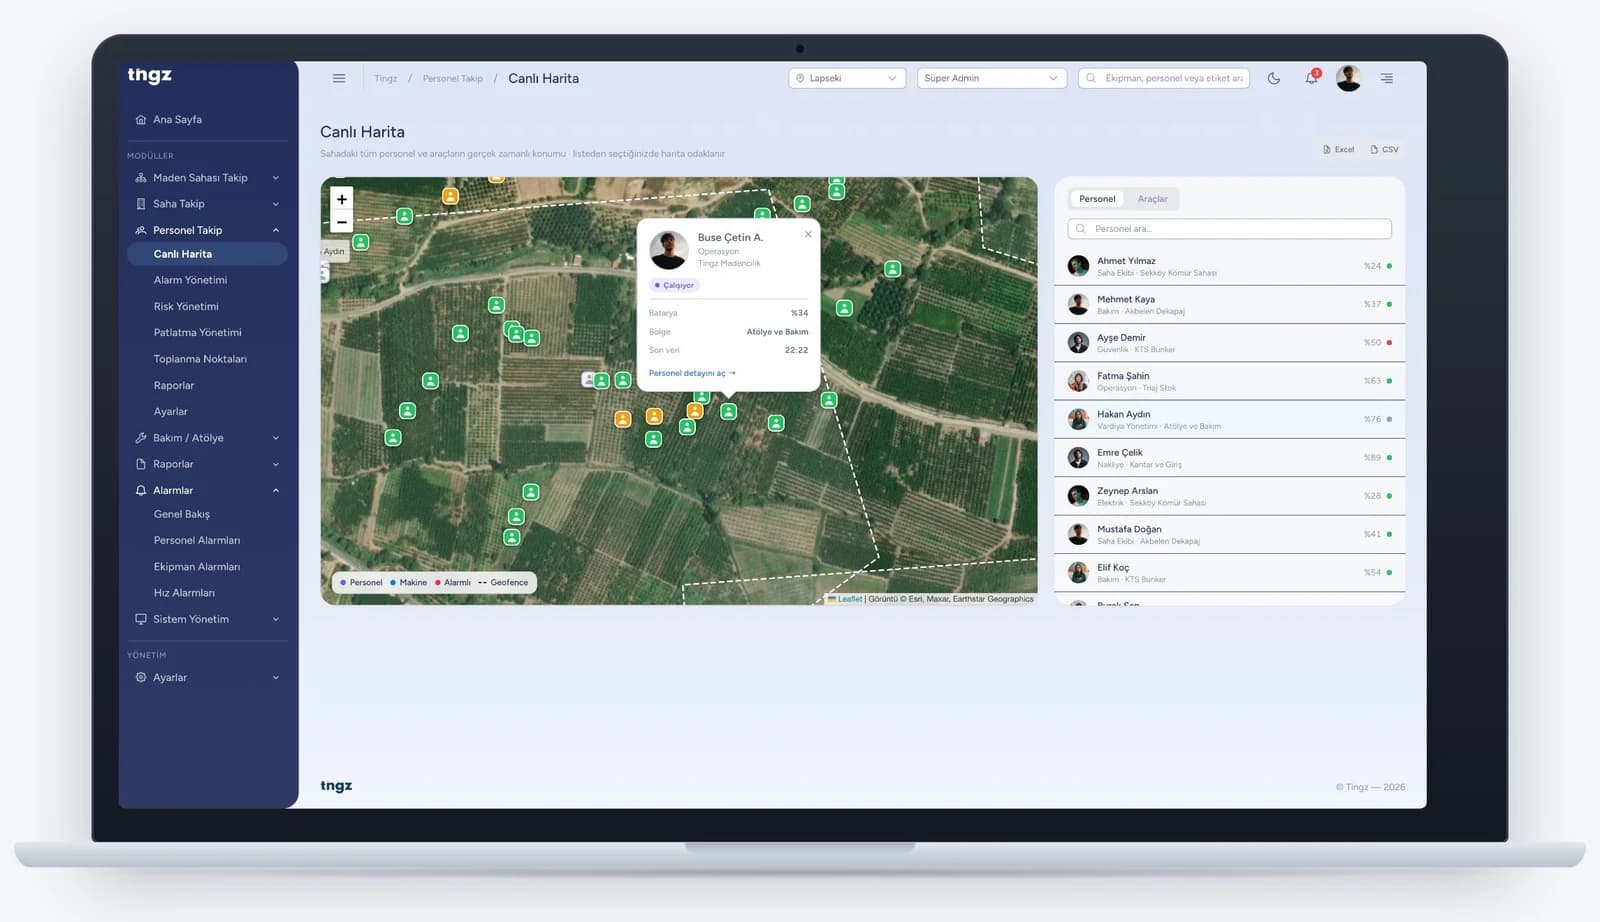Expand the Bakım / Atölye menu
This screenshot has height=922, width=1600.
207,438
